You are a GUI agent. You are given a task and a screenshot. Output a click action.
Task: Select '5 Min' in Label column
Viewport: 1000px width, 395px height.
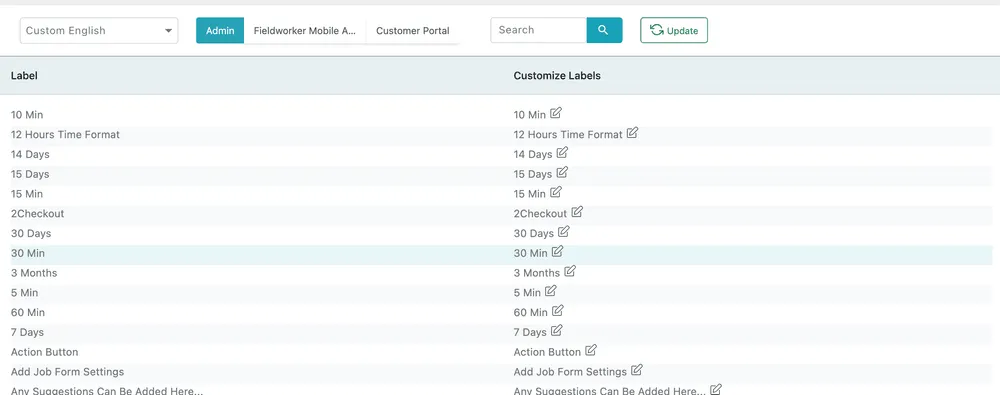24,293
